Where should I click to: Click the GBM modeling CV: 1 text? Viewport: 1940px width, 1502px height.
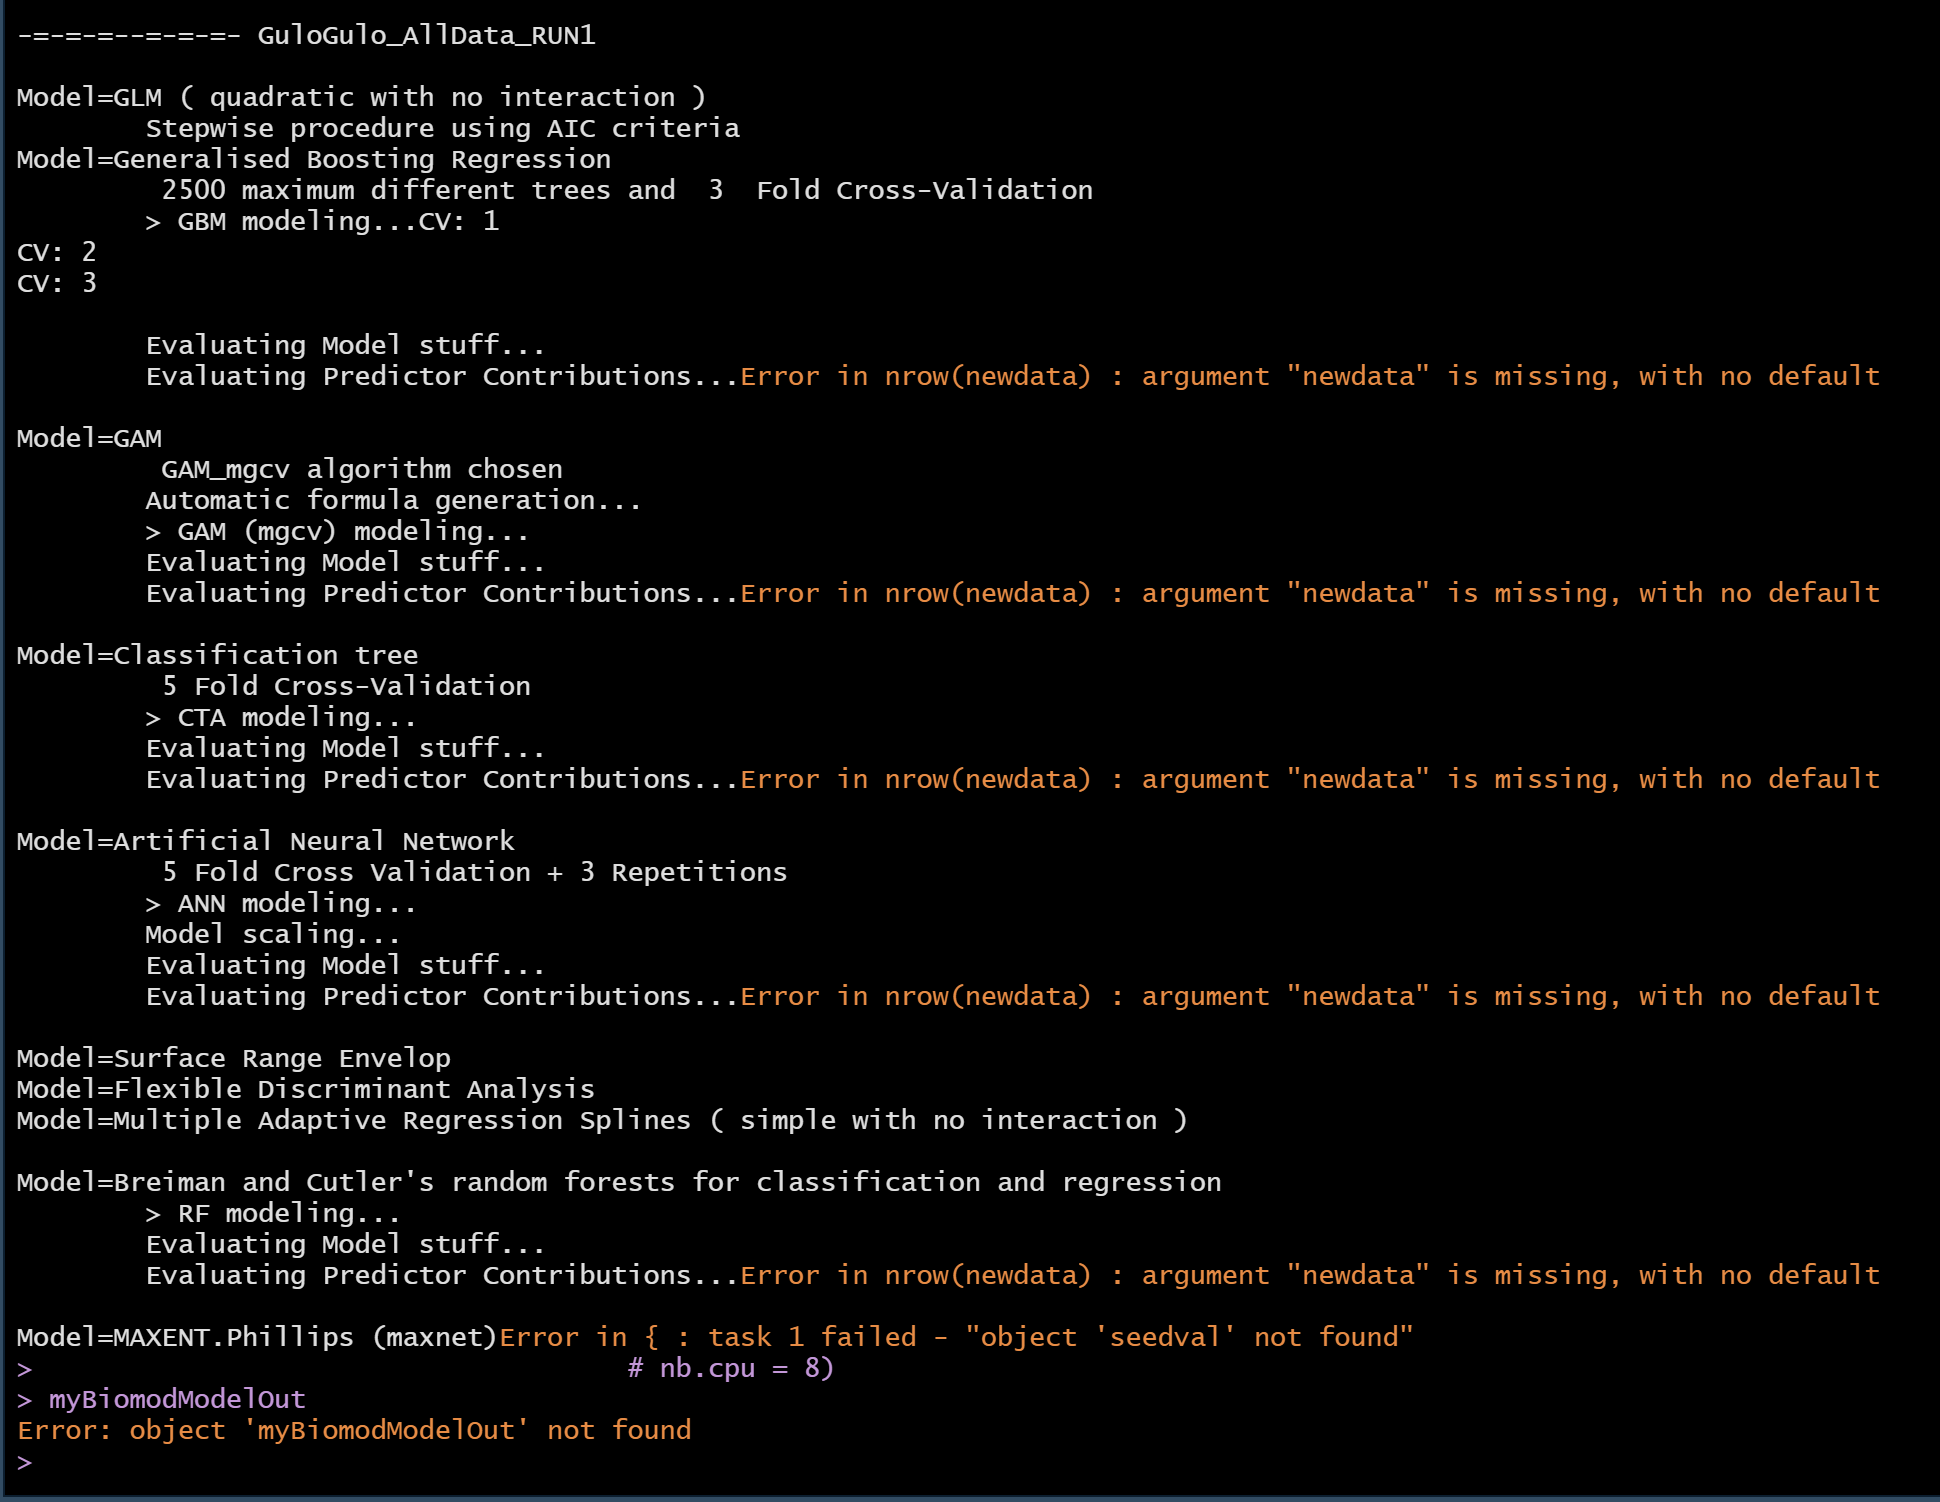click(x=320, y=221)
